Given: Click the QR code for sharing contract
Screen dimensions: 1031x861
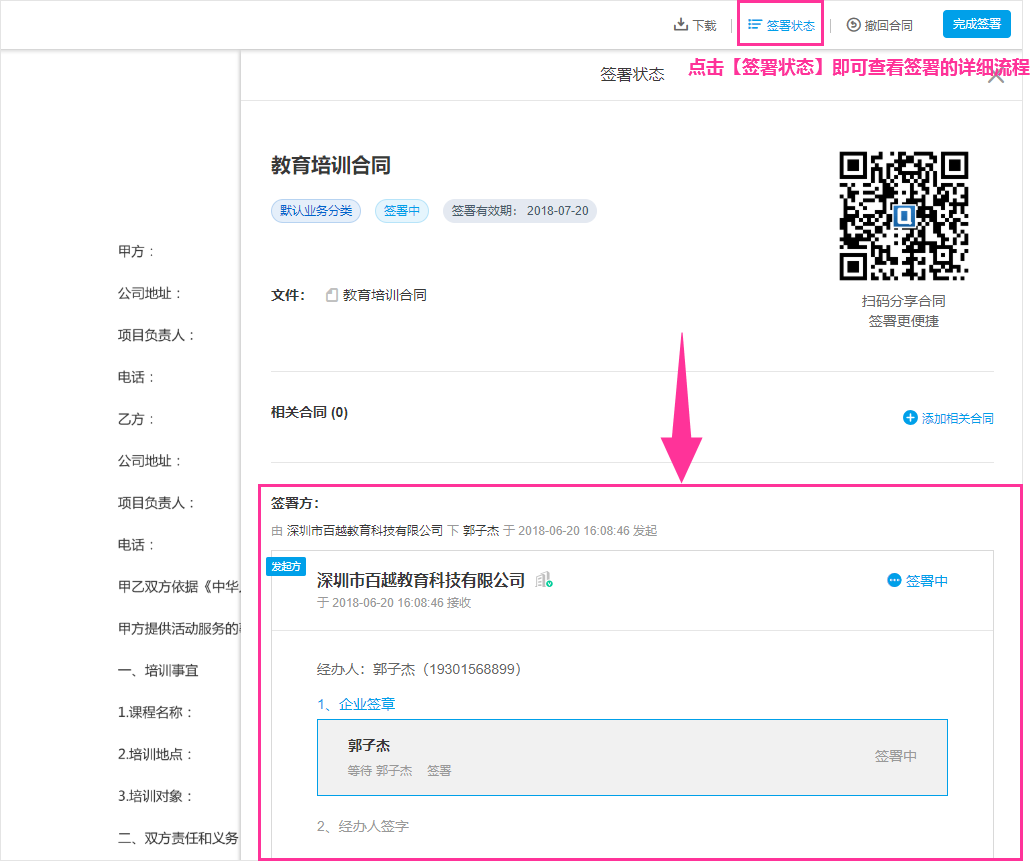Looking at the screenshot, I should [x=903, y=216].
